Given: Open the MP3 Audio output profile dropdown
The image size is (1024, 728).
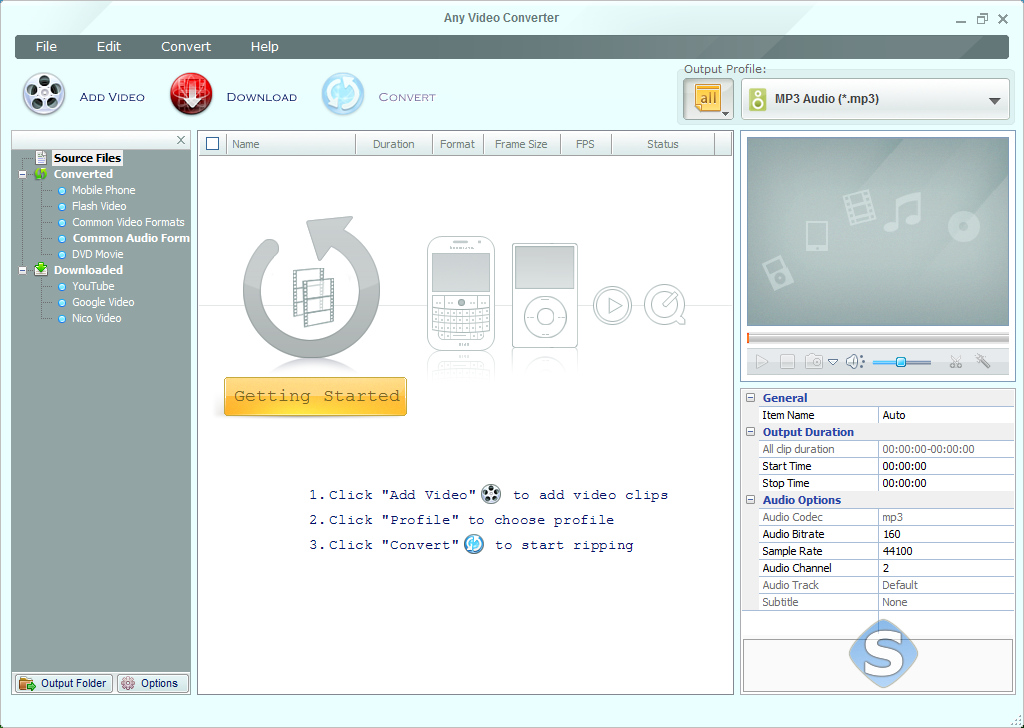Looking at the screenshot, I should click(x=875, y=100).
